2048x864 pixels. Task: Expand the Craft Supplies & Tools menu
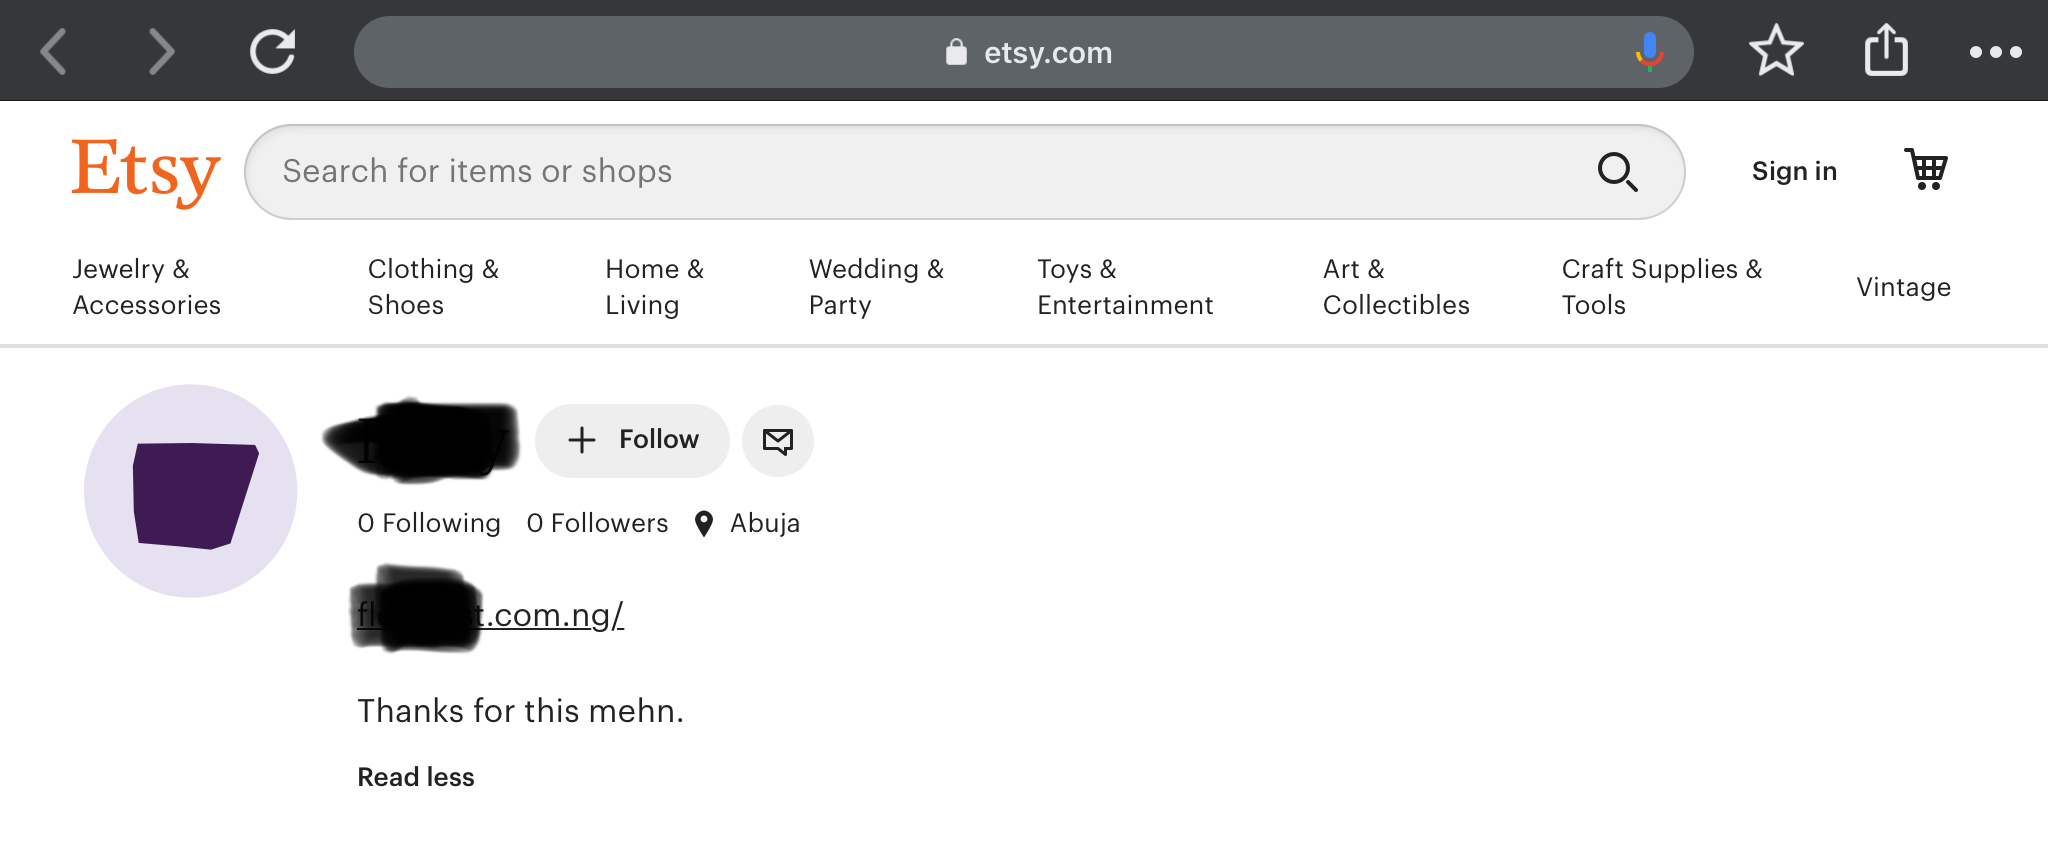(1662, 287)
